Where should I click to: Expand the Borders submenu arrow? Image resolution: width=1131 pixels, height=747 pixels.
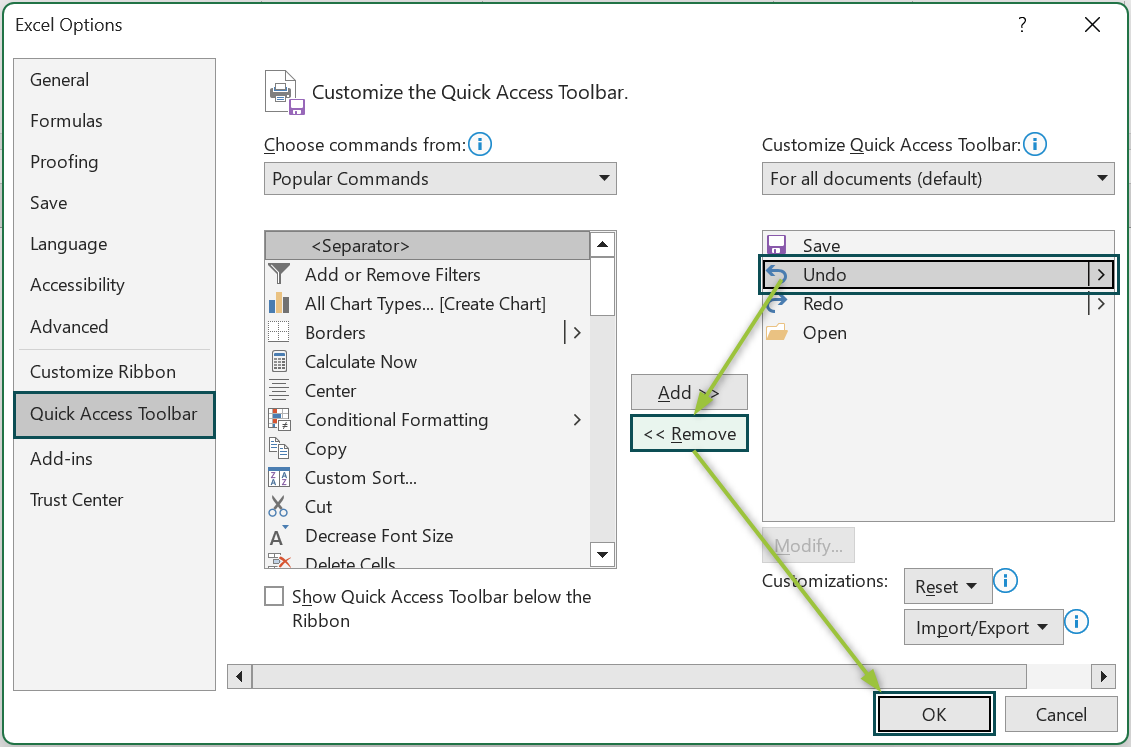click(576, 332)
